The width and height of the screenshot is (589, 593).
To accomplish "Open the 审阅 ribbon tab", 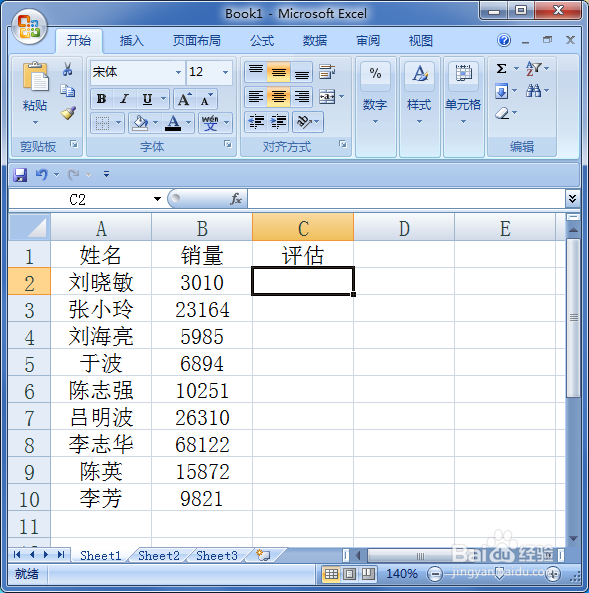I will point(368,40).
